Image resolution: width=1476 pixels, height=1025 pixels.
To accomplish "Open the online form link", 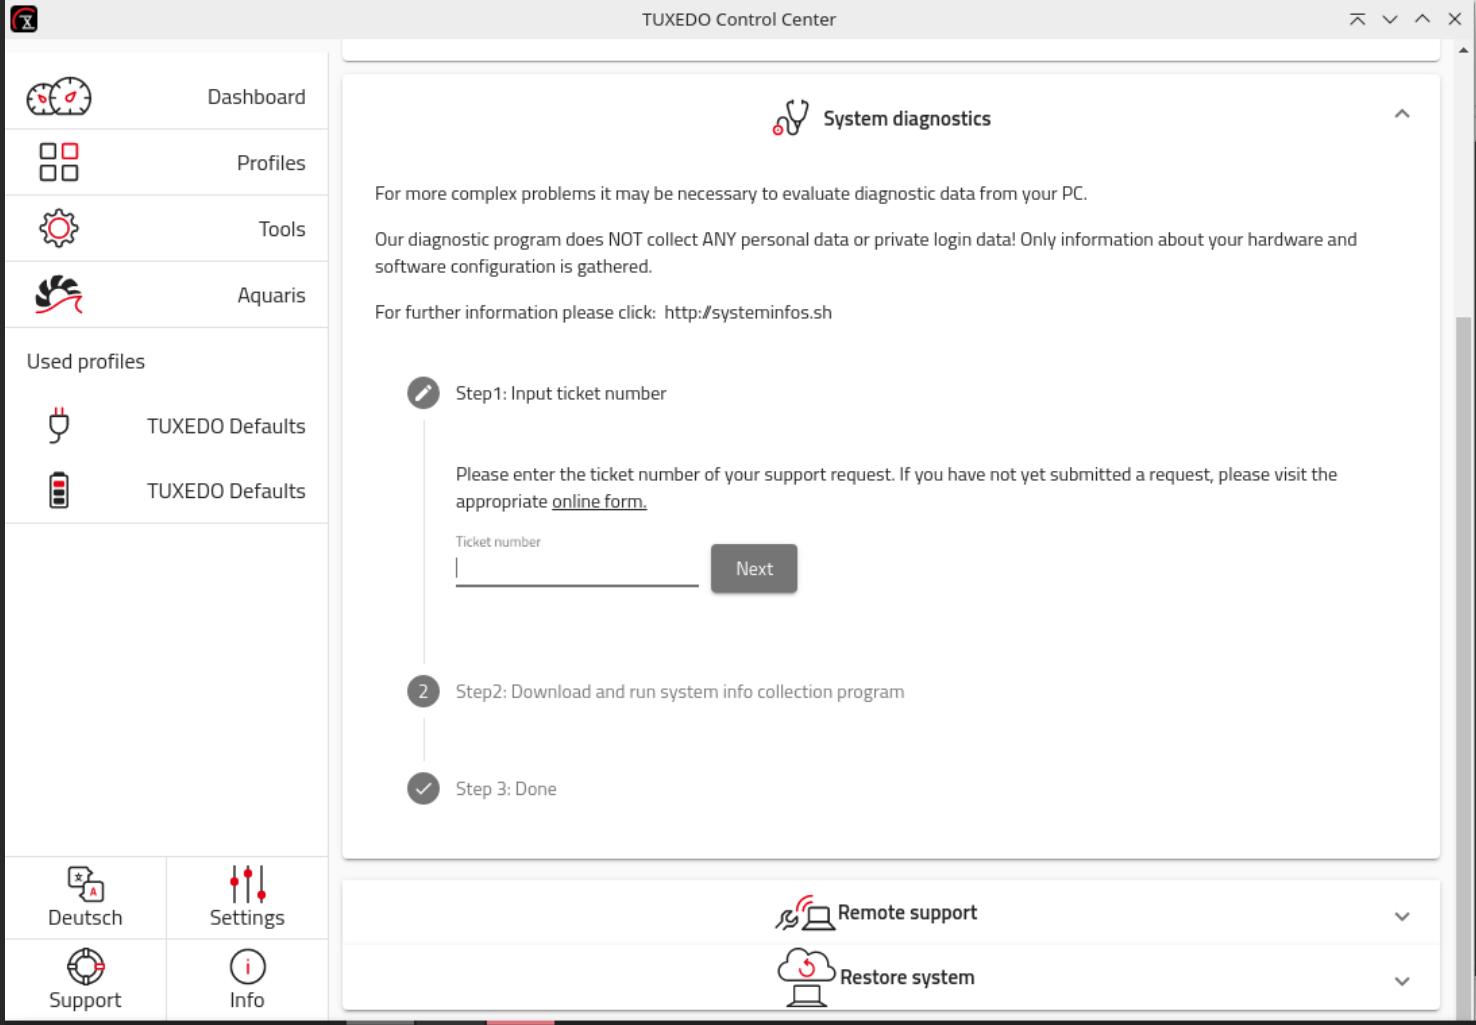I will point(599,501).
